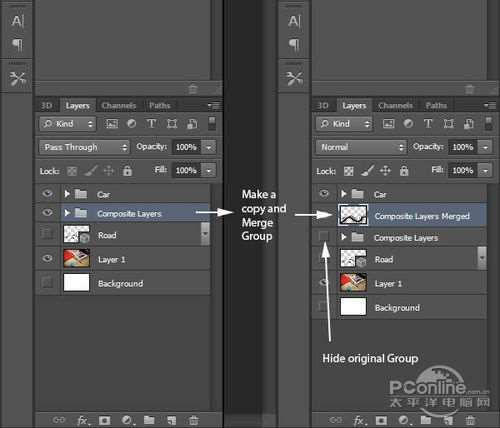Select the Background layer in left panel
500x428 pixels.
tap(123, 283)
